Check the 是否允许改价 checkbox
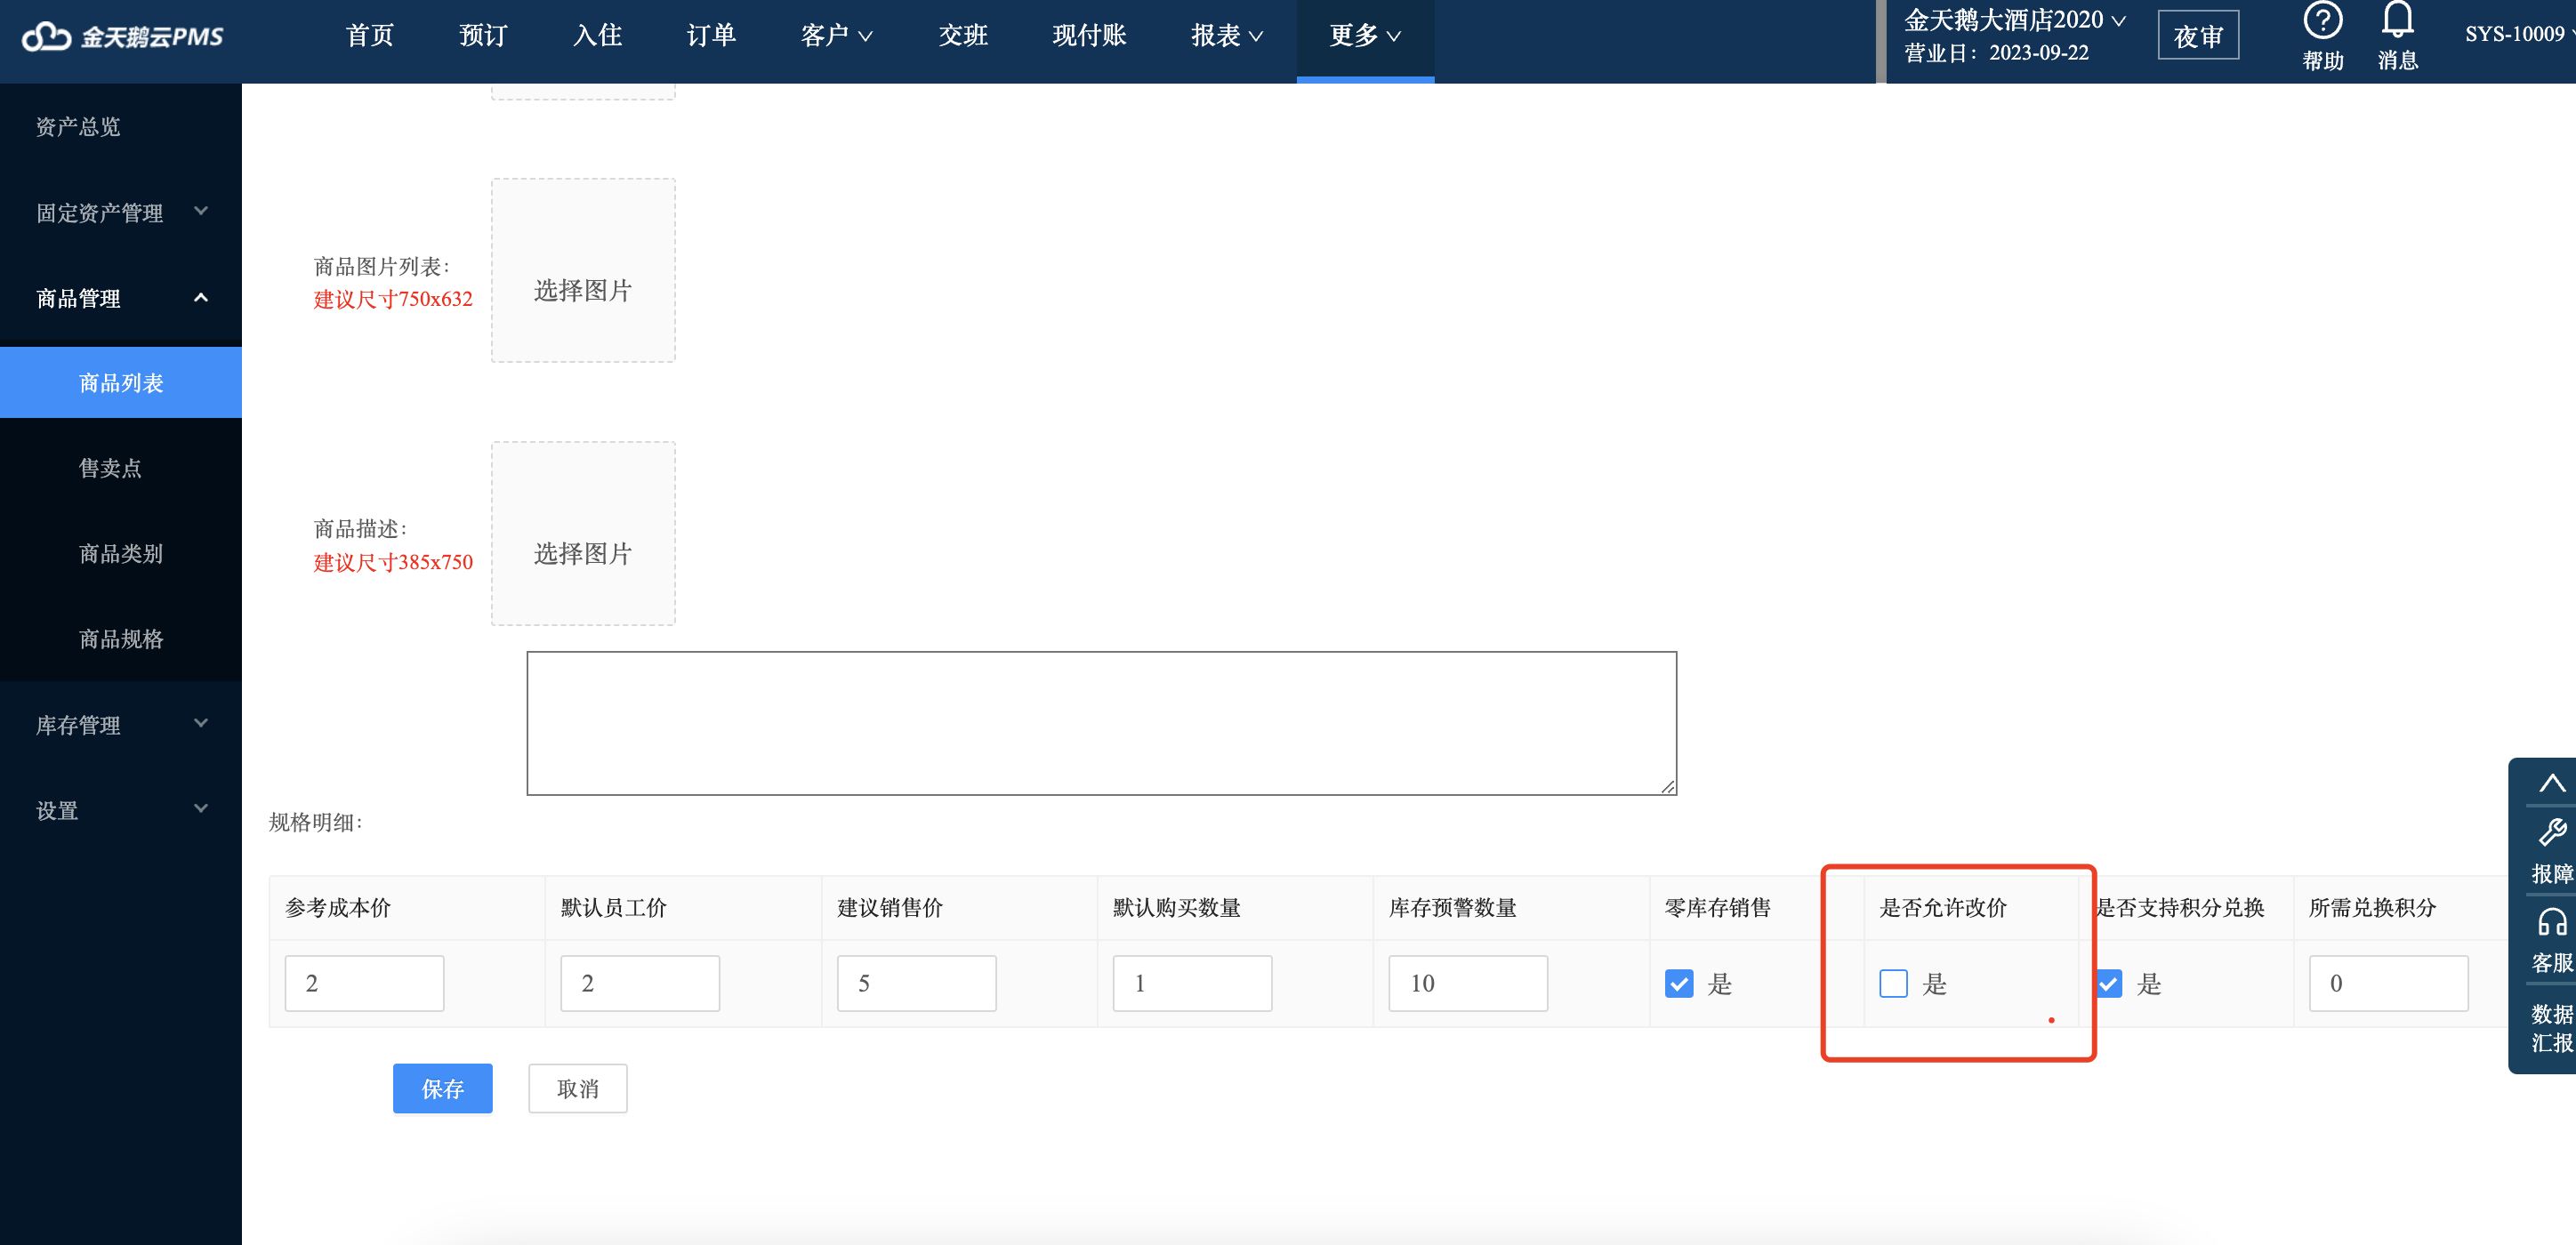The width and height of the screenshot is (2576, 1245). [x=1893, y=983]
